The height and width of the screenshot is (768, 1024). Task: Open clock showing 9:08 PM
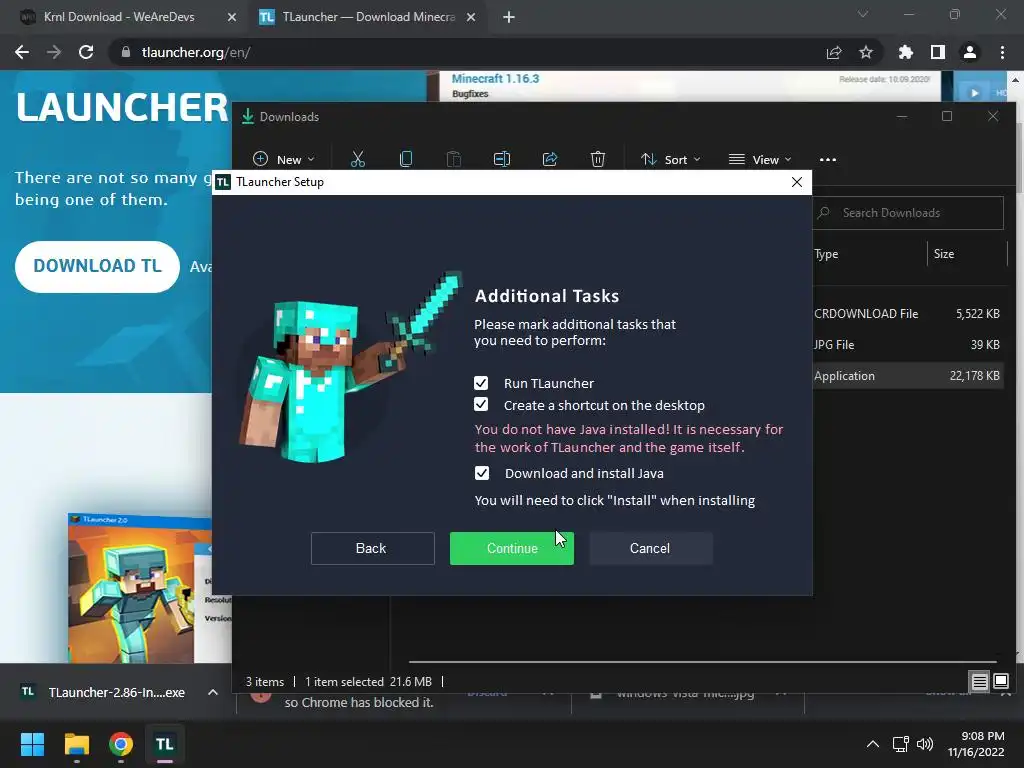click(x=976, y=744)
